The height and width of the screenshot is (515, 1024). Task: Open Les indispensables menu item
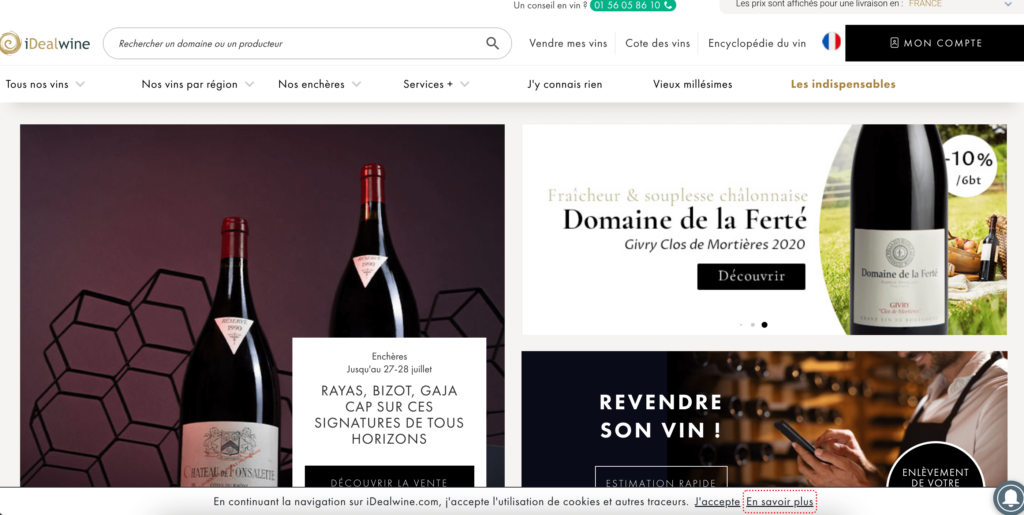click(843, 84)
